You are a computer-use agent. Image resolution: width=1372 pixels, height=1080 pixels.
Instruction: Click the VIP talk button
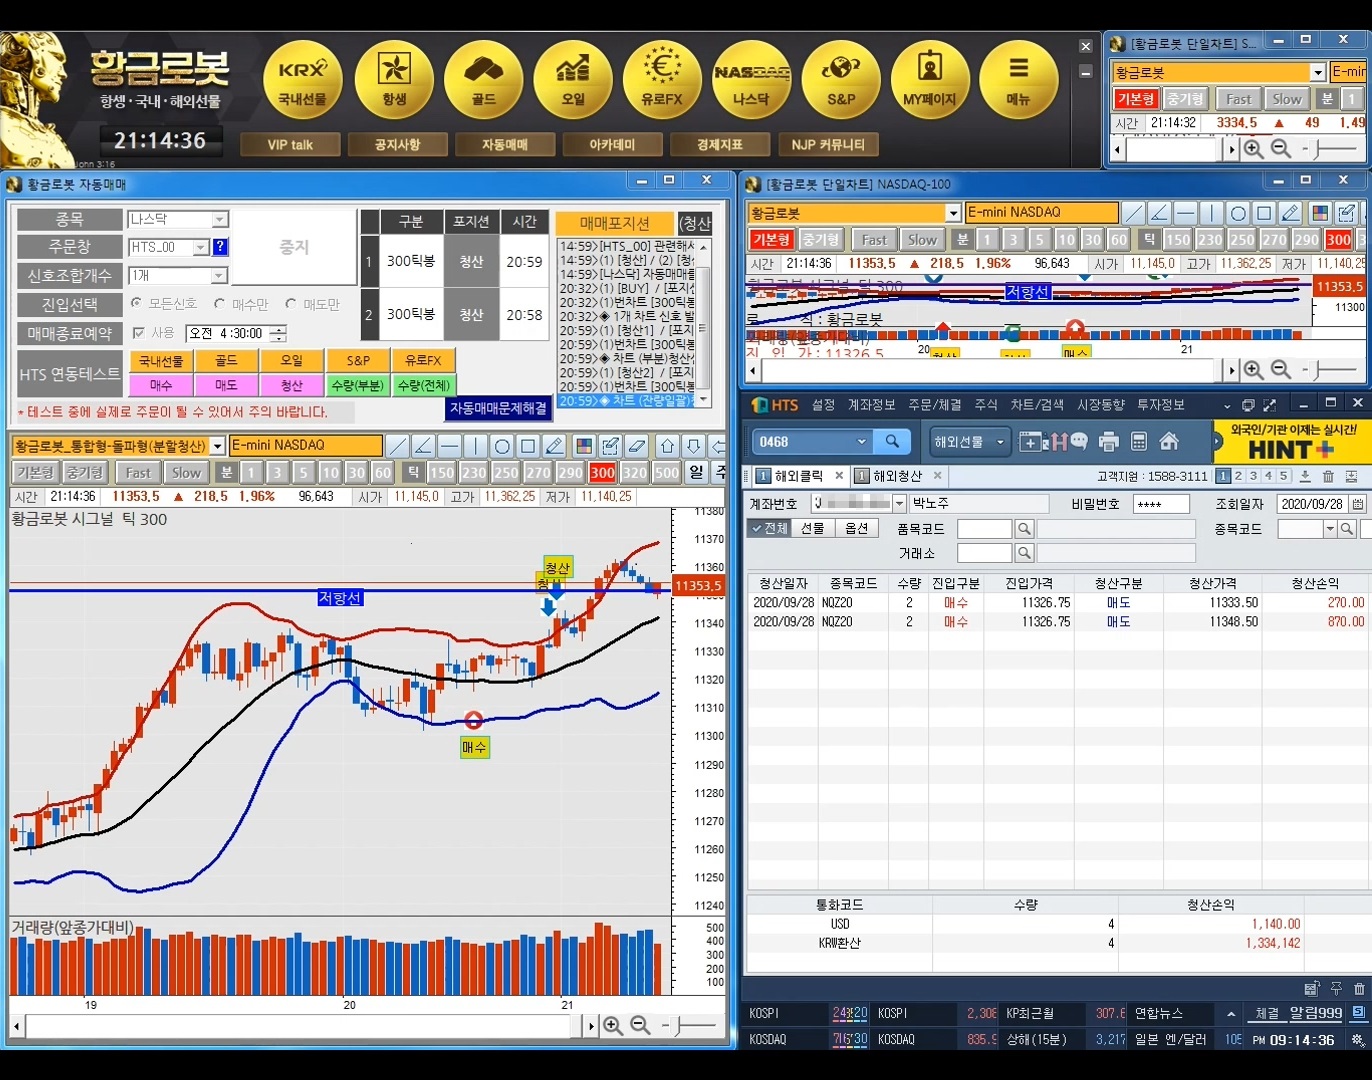tap(290, 145)
